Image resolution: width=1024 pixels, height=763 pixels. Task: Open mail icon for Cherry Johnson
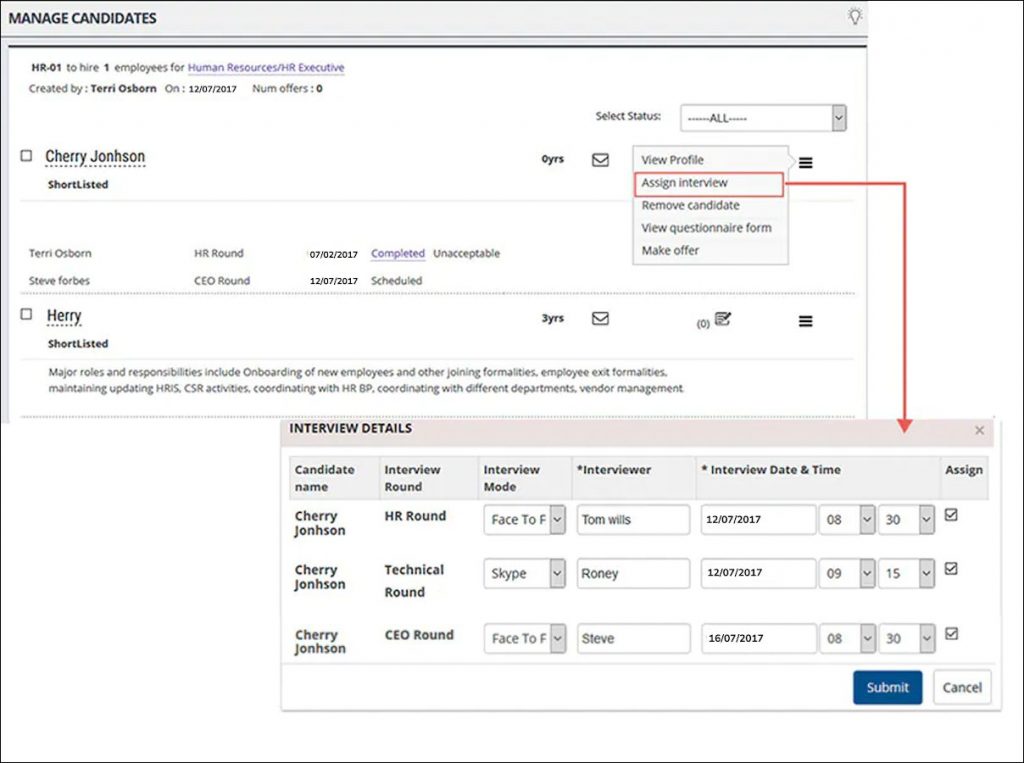[x=600, y=160]
